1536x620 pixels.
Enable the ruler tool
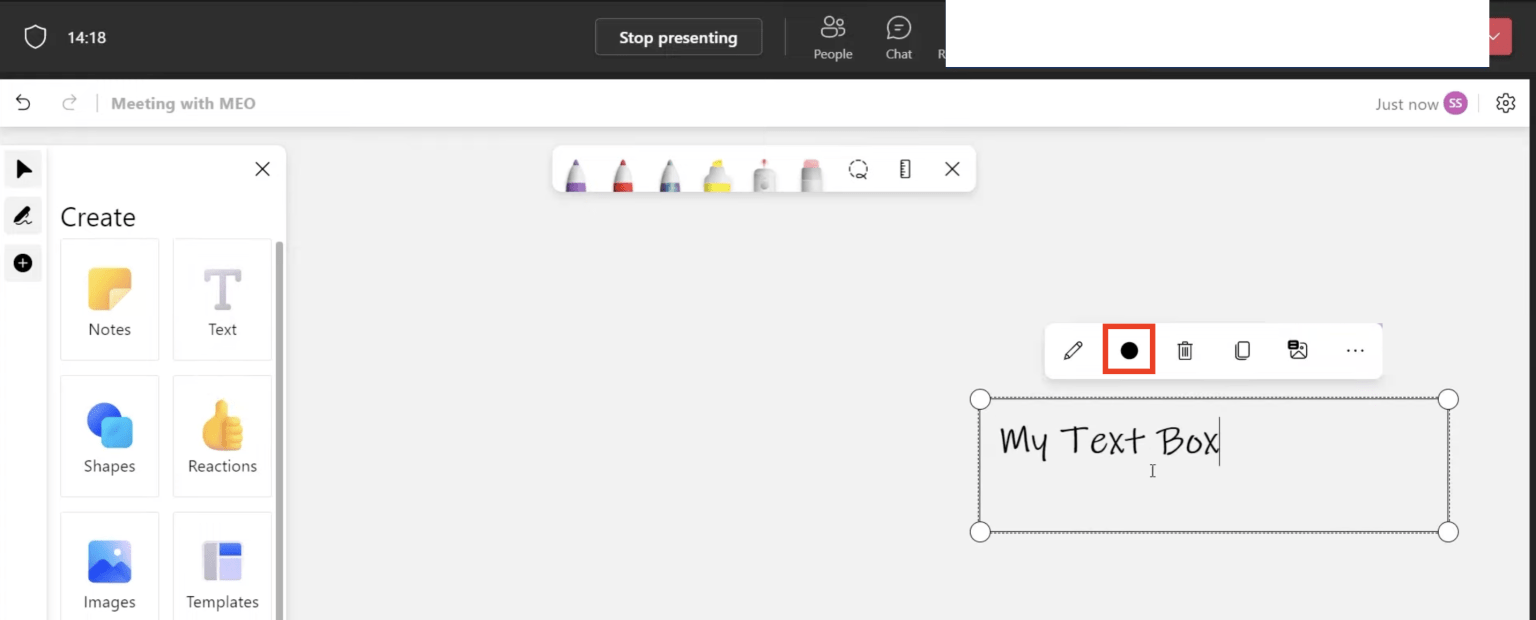904,169
